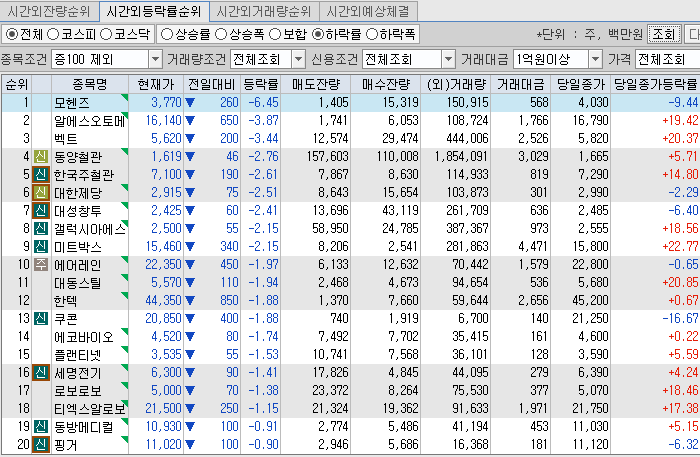This screenshot has width=700, height=457.
Task: Switch to the 시간외거래량순위 tab
Action: (x=264, y=11)
